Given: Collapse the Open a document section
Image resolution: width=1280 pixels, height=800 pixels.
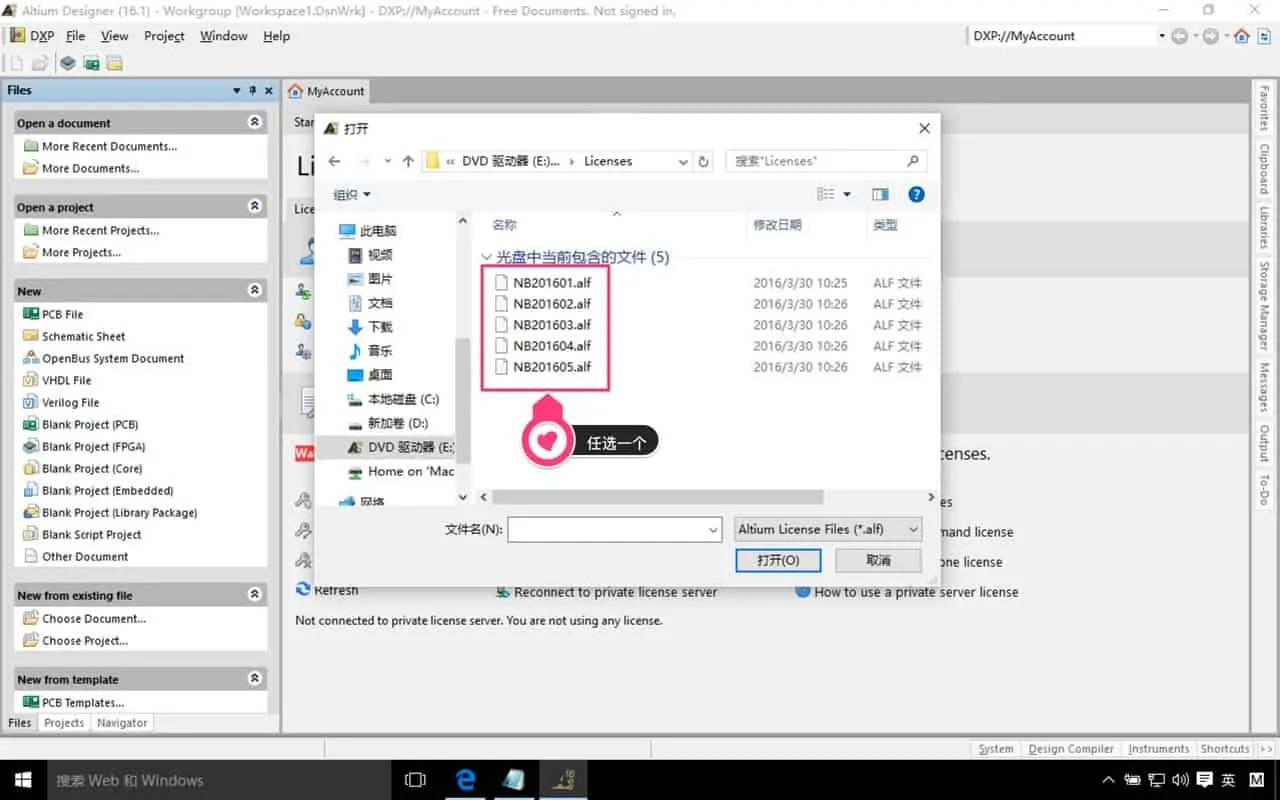Looking at the screenshot, I should [x=255, y=122].
